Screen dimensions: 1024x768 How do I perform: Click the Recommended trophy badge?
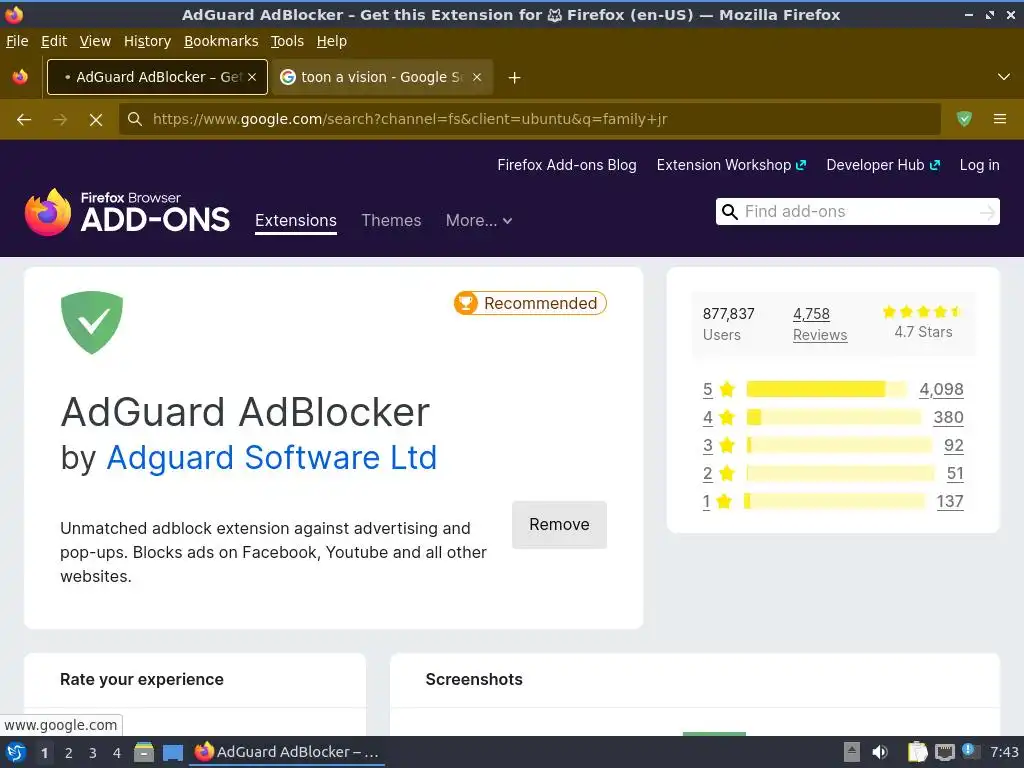(x=530, y=303)
